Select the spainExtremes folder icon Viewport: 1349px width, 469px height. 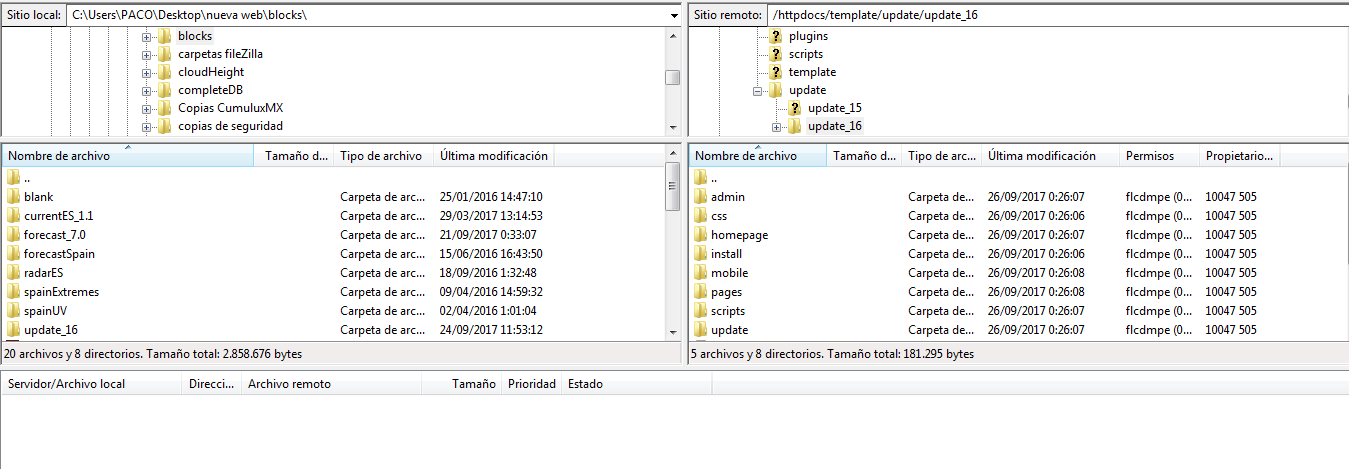click(x=13, y=292)
